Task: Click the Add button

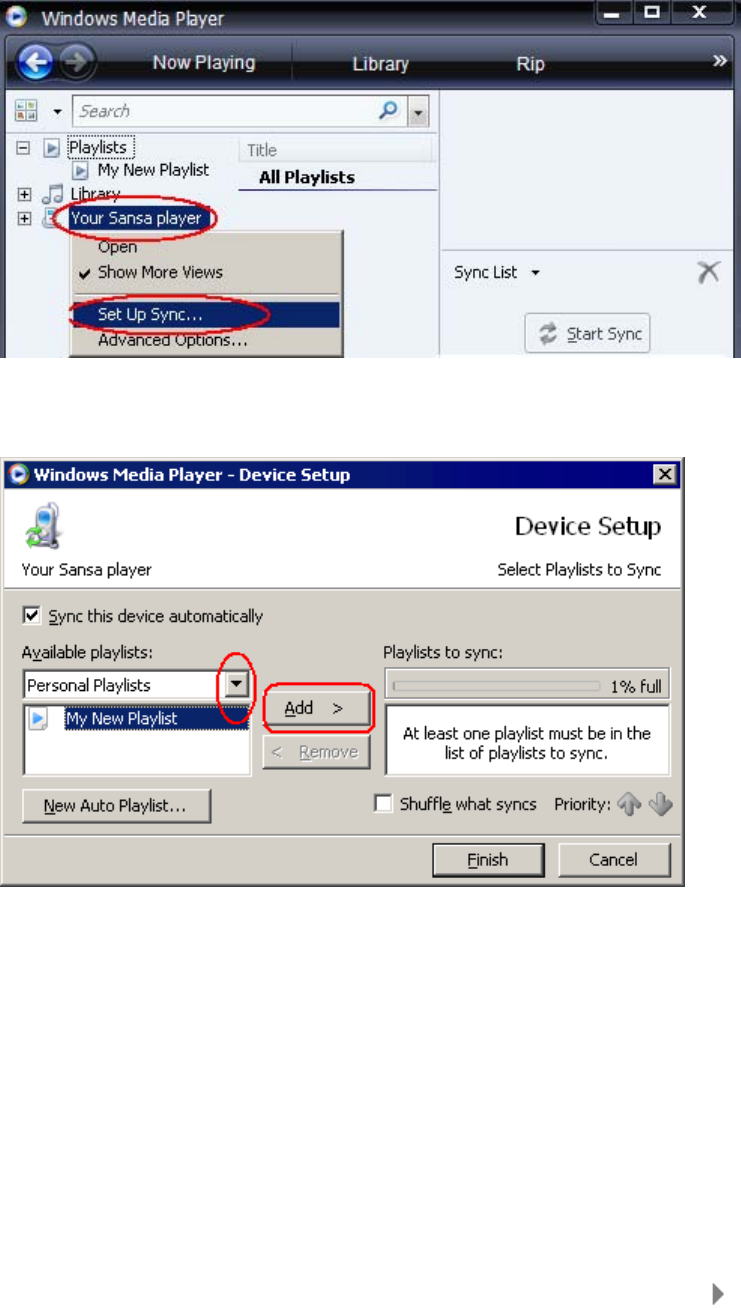Action: point(316,708)
